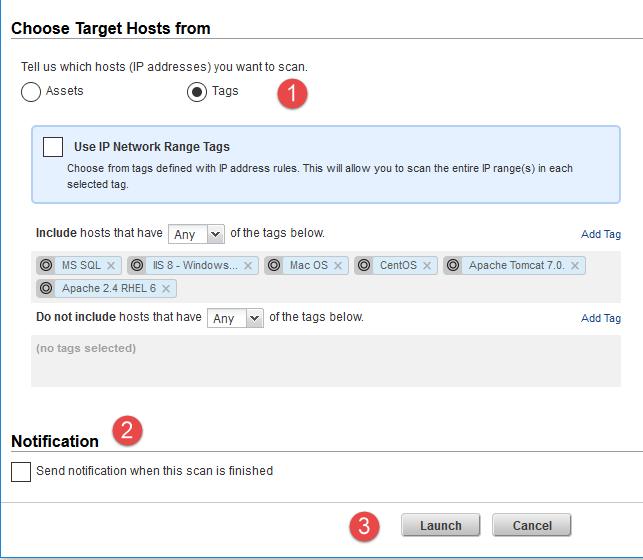Enable Use IP Network Range Tags checkbox
643x560 pixels.
pyautogui.click(x=53, y=147)
